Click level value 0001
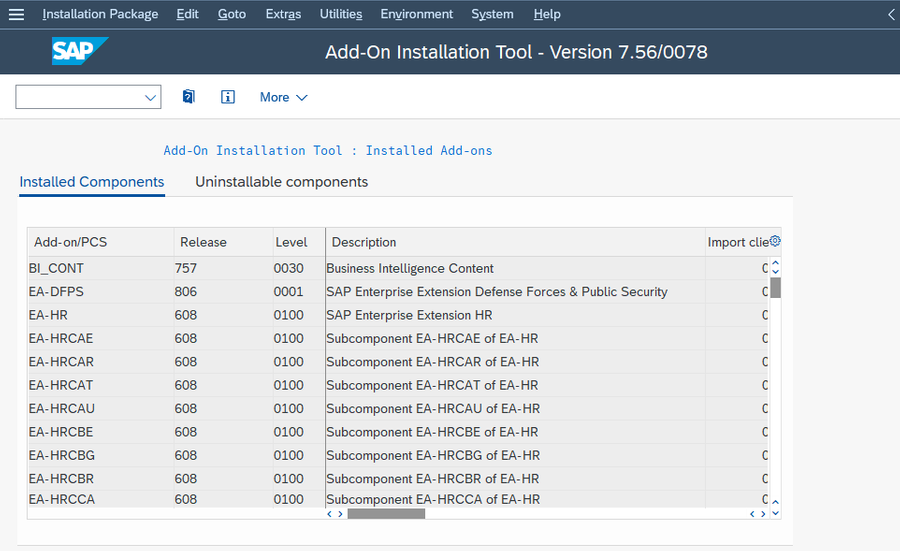900x551 pixels. 288,292
